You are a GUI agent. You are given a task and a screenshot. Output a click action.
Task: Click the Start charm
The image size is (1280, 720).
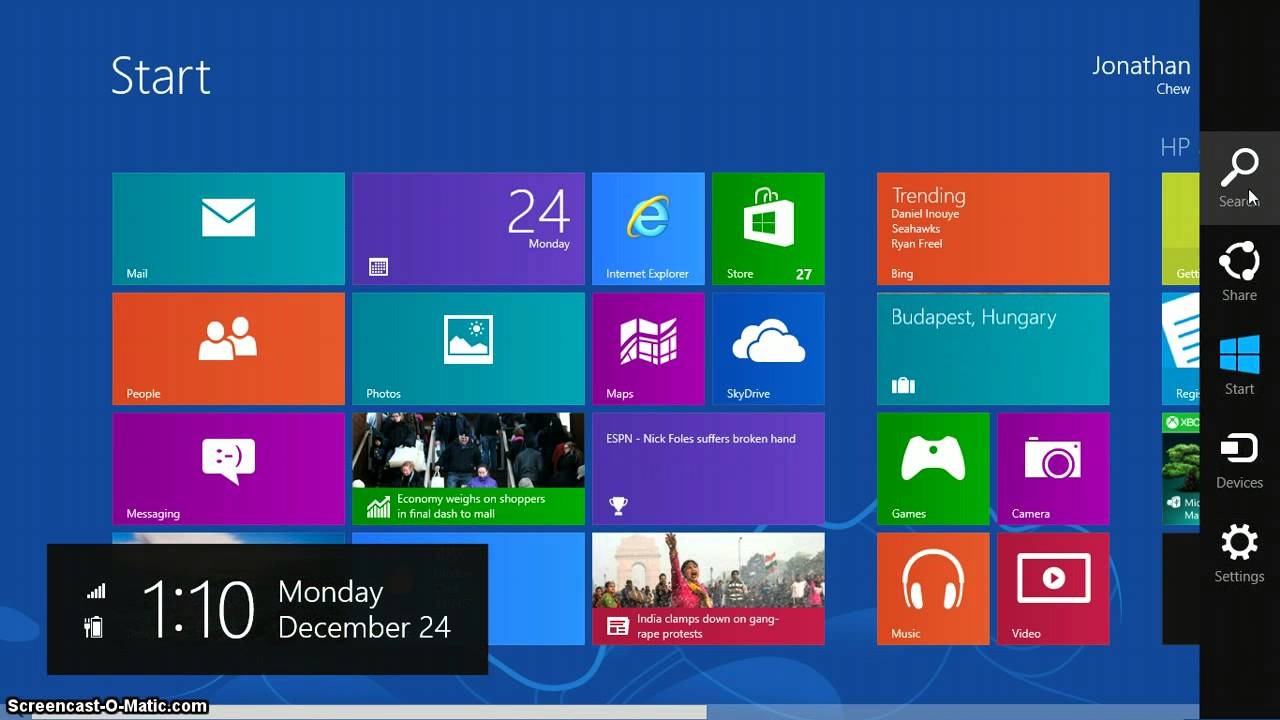coord(1239,366)
